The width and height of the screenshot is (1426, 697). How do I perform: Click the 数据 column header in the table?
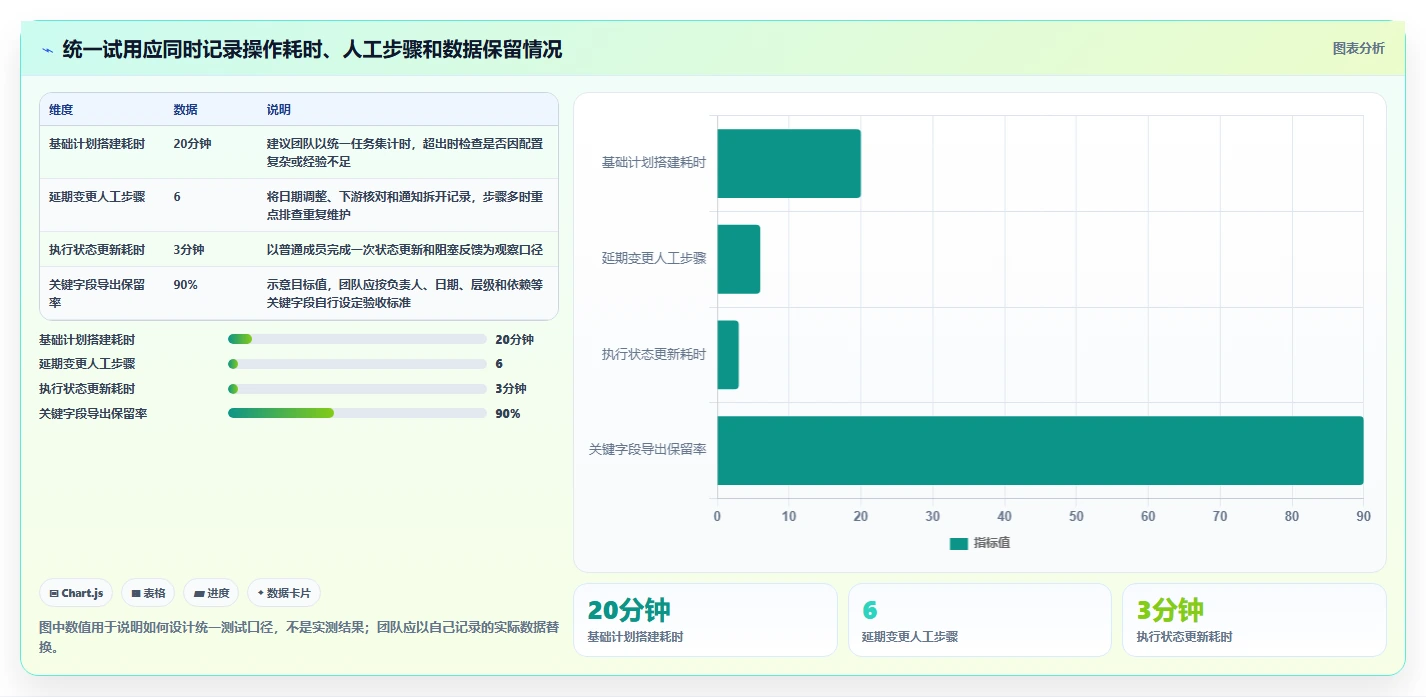pos(185,110)
